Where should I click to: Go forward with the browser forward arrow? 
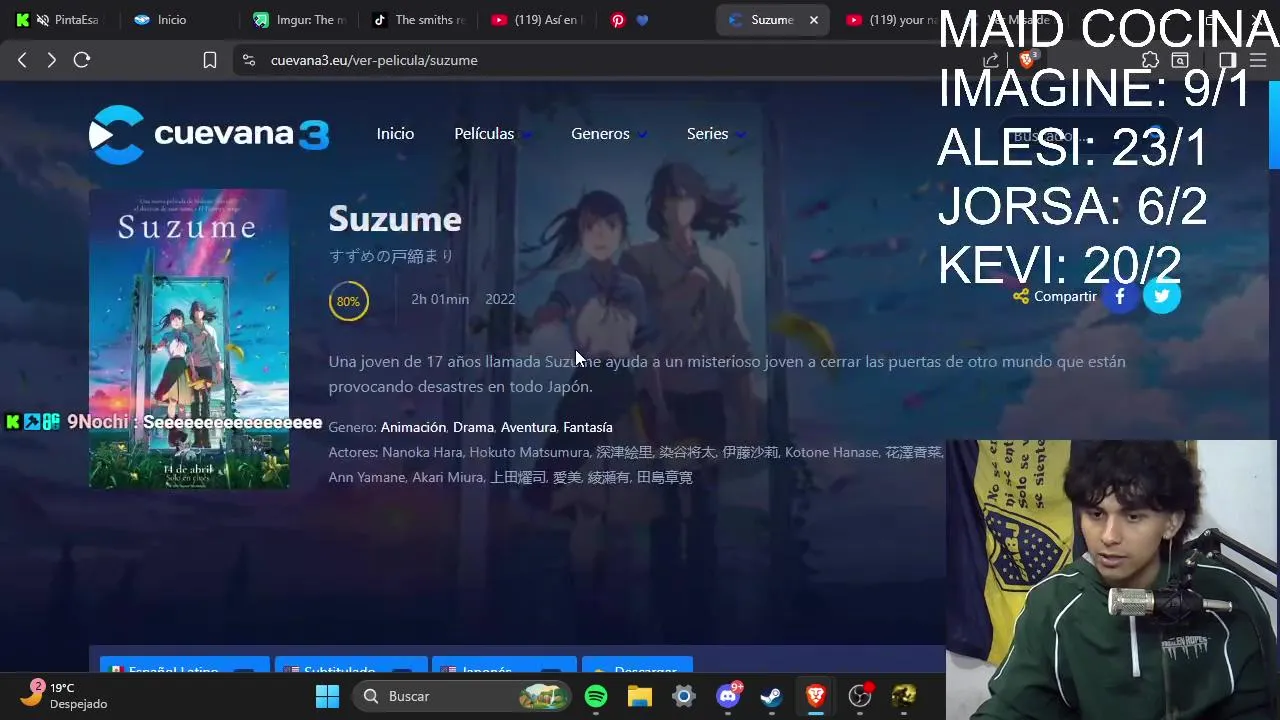[x=52, y=60]
